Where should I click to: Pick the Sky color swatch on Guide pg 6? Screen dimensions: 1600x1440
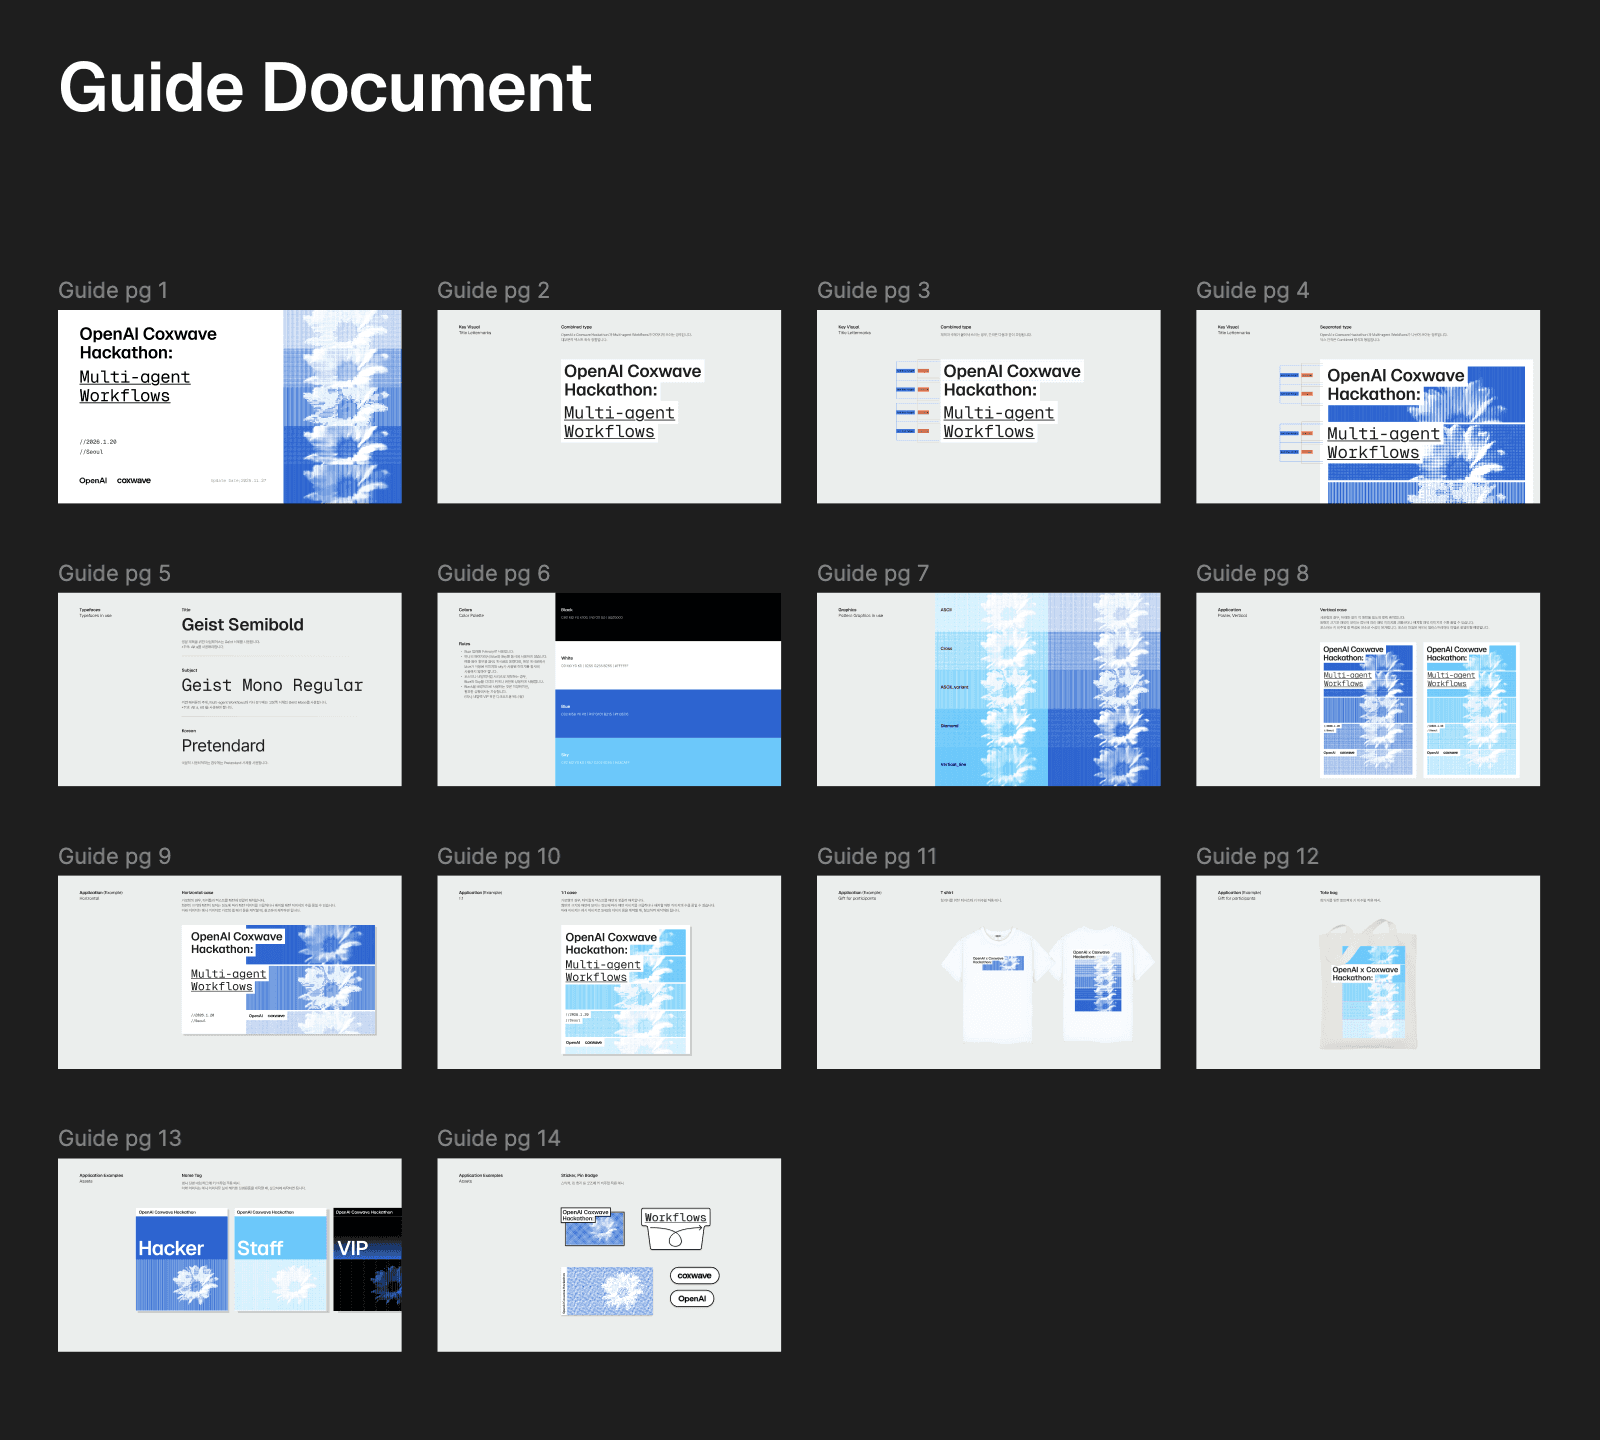[x=668, y=762]
